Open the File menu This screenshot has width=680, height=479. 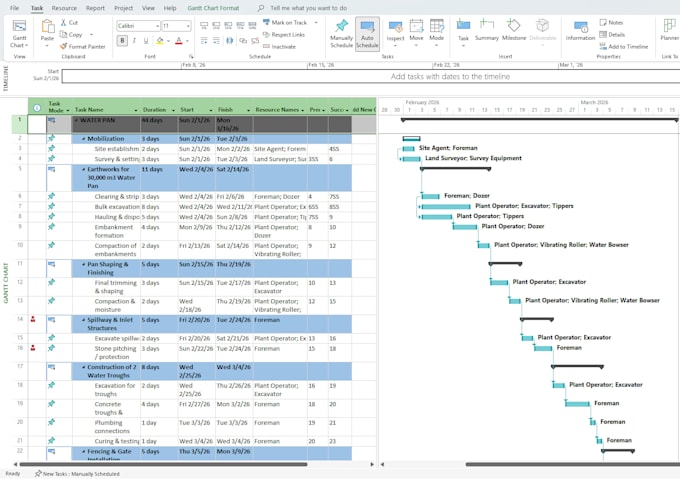click(x=14, y=8)
